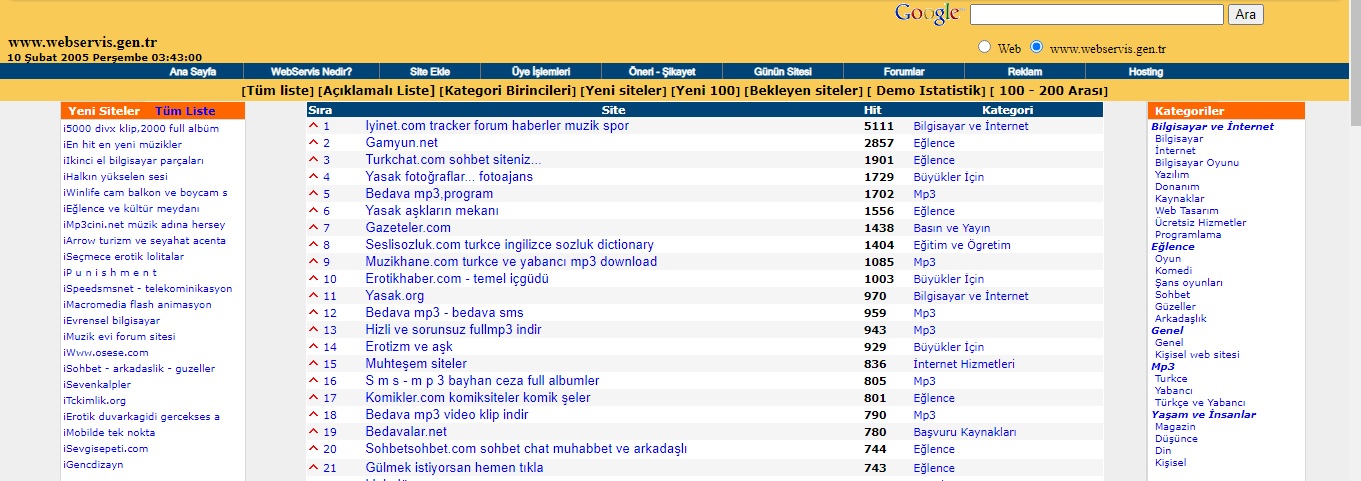The height and width of the screenshot is (481, 1361).
Task: Open Reklam menu item
Action: click(x=1025, y=72)
